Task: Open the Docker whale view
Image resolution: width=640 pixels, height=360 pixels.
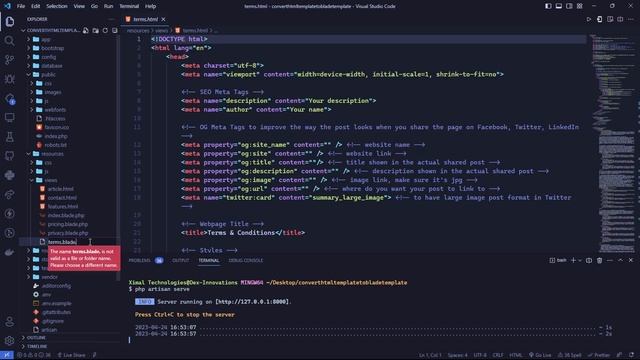Action: 9,252
